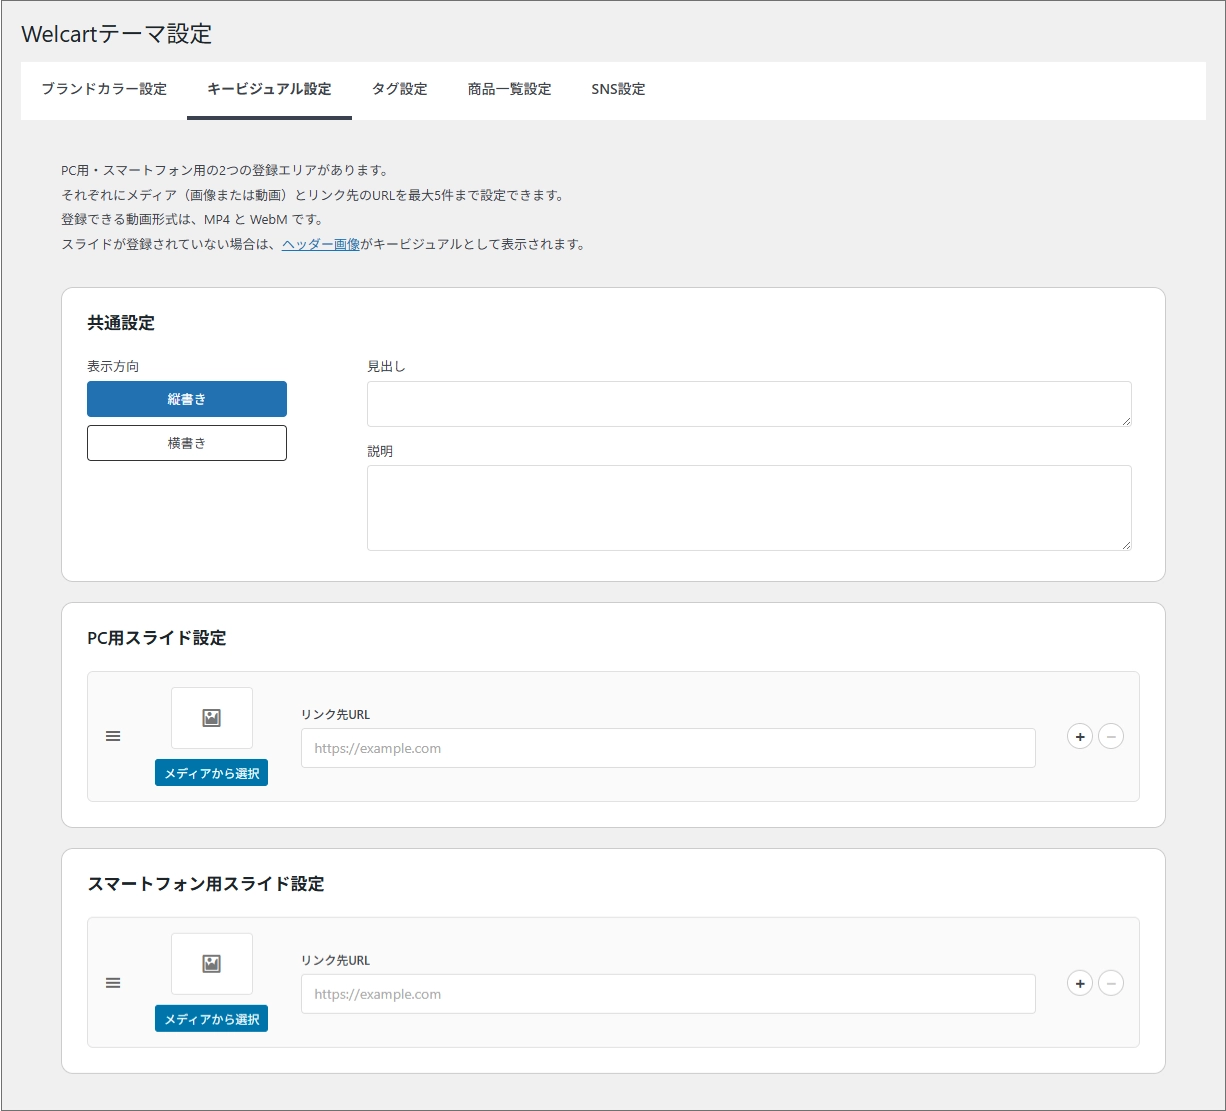The height and width of the screenshot is (1111, 1226).
Task: Switch to the ブランドカラー設定 tab
Action: pyautogui.click(x=104, y=89)
